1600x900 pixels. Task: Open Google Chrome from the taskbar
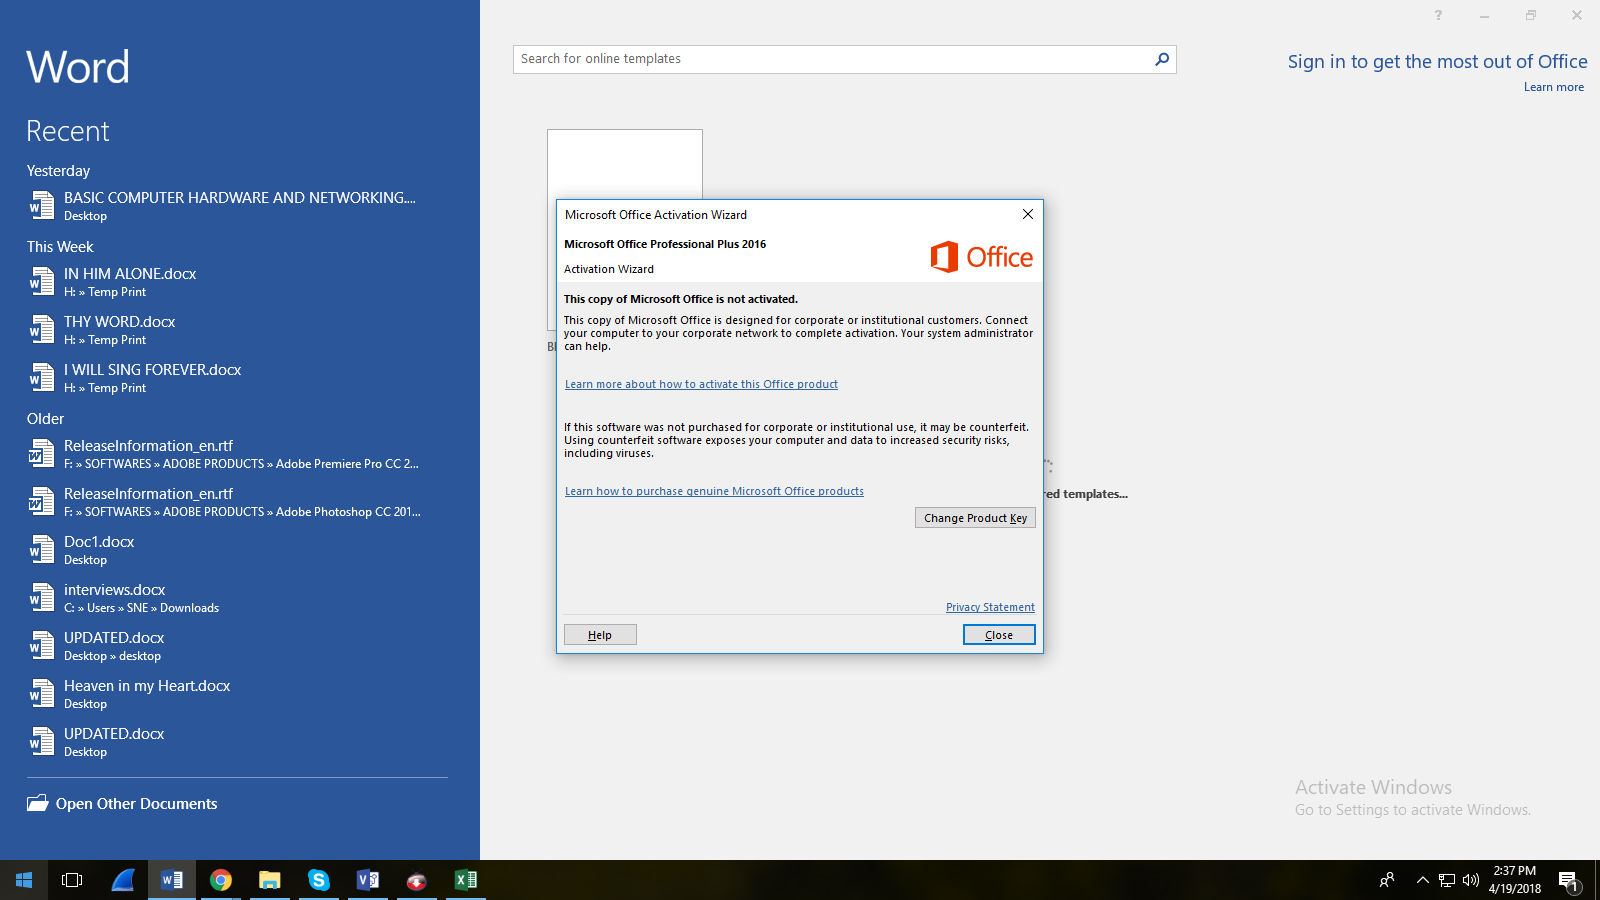[x=221, y=880]
